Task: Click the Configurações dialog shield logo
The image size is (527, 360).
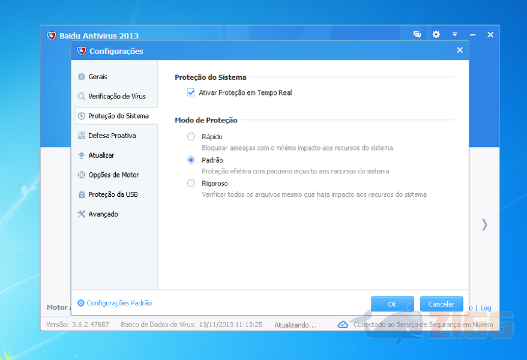Action: click(81, 51)
